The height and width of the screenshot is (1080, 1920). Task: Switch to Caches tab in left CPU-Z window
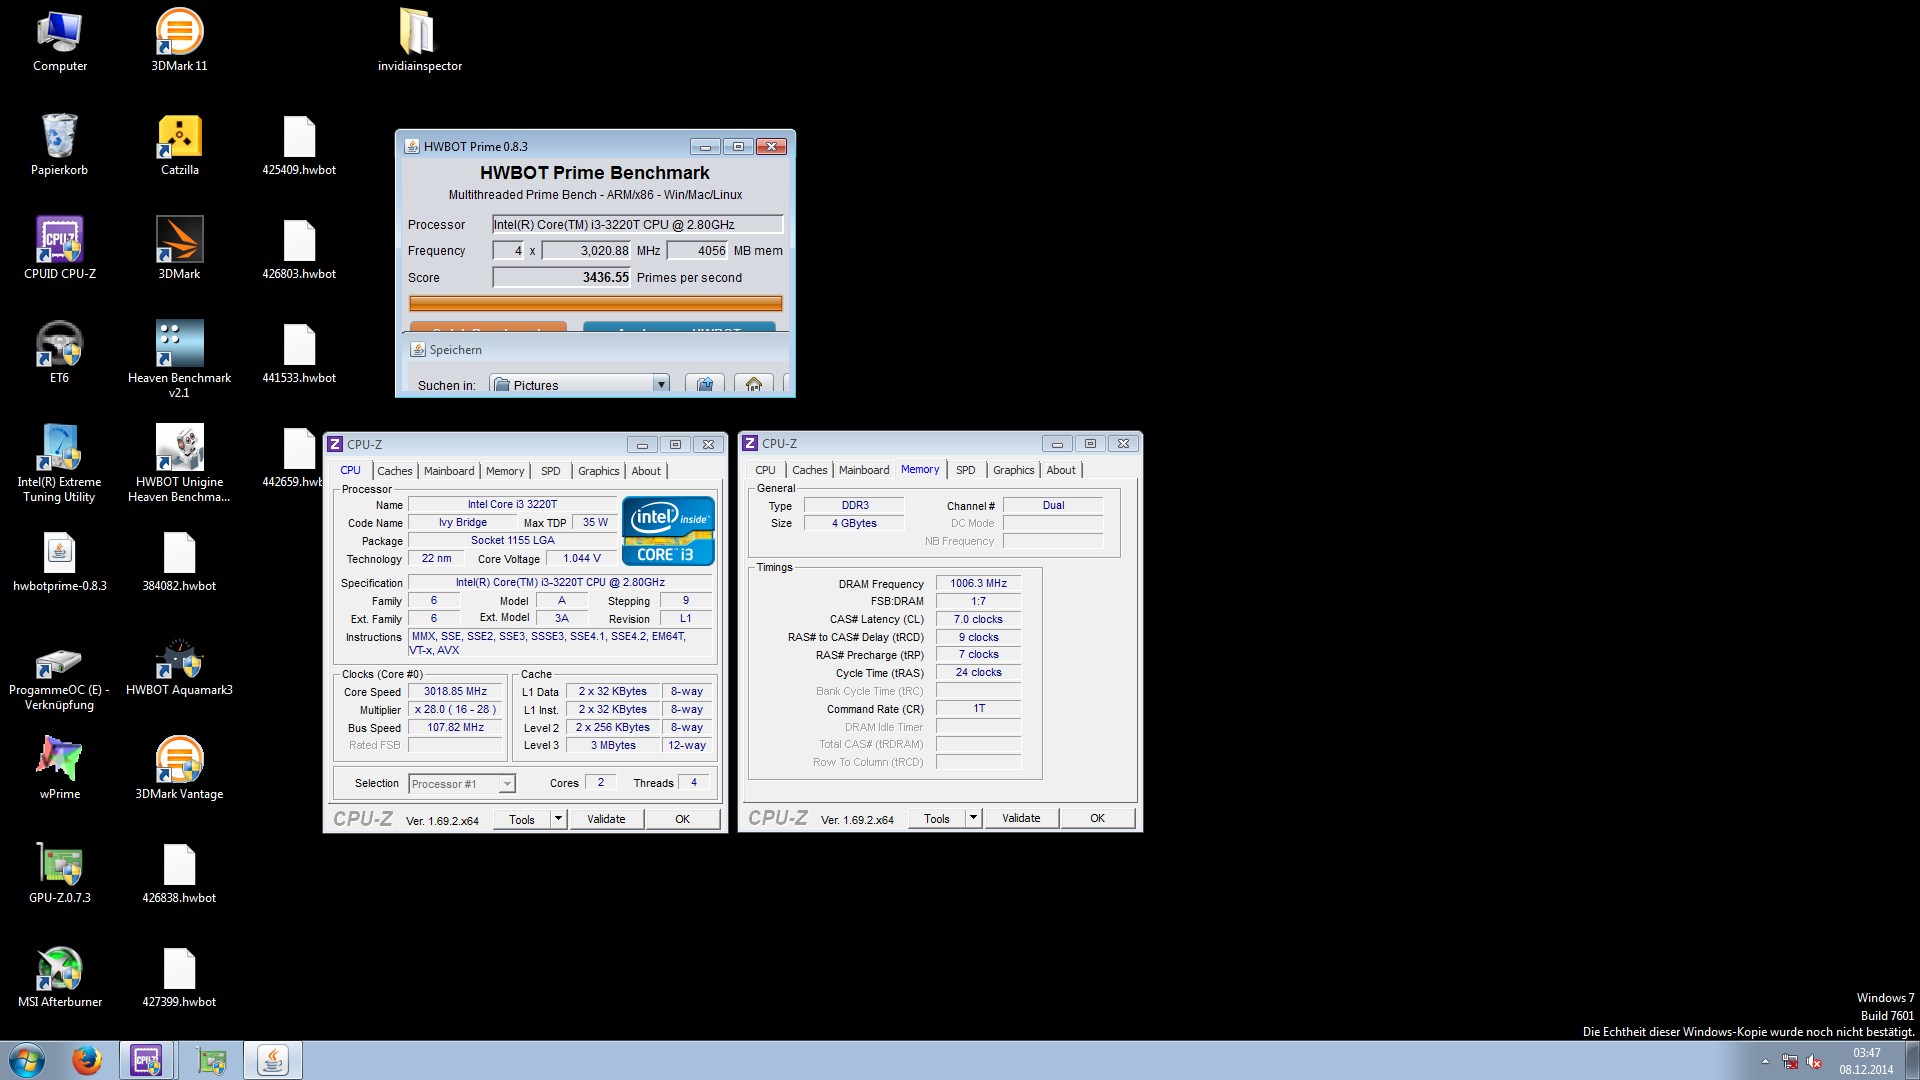(x=395, y=471)
